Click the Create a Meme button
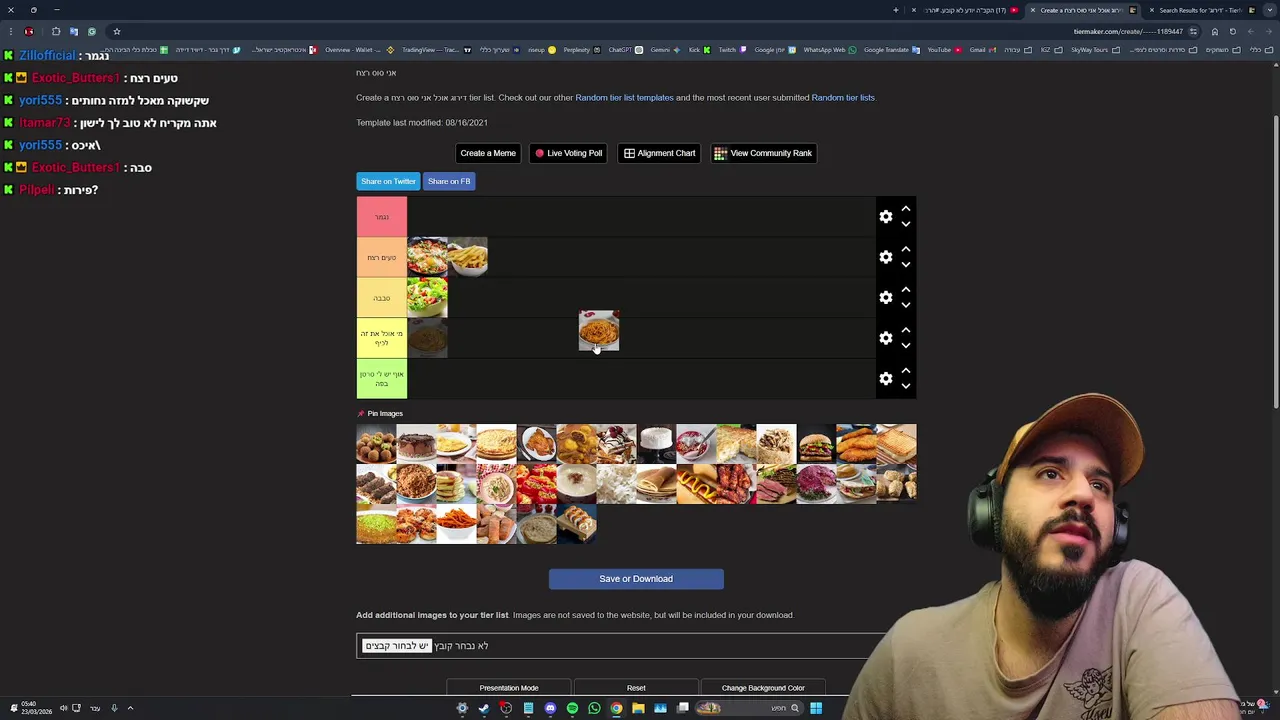Screen dimensions: 1280x720 (x=488, y=153)
